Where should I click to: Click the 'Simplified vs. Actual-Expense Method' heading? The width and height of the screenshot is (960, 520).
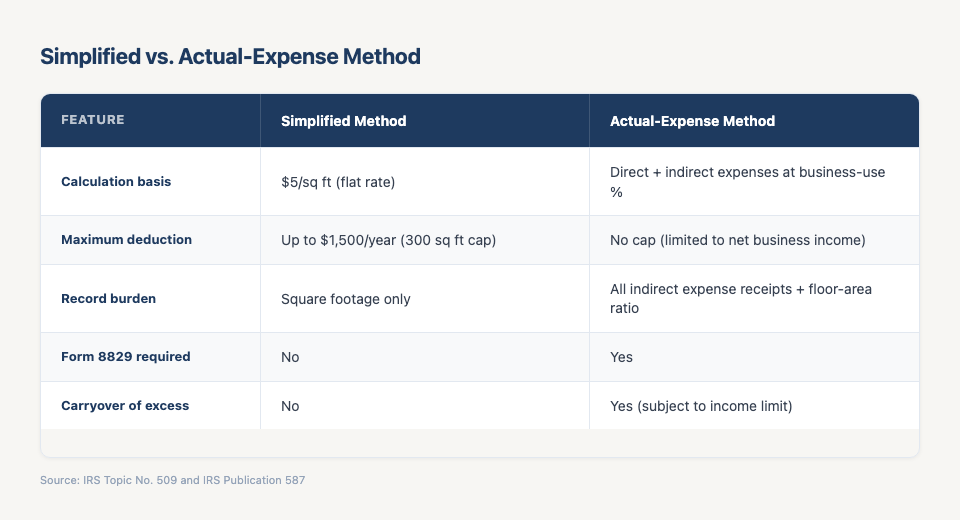tap(230, 56)
